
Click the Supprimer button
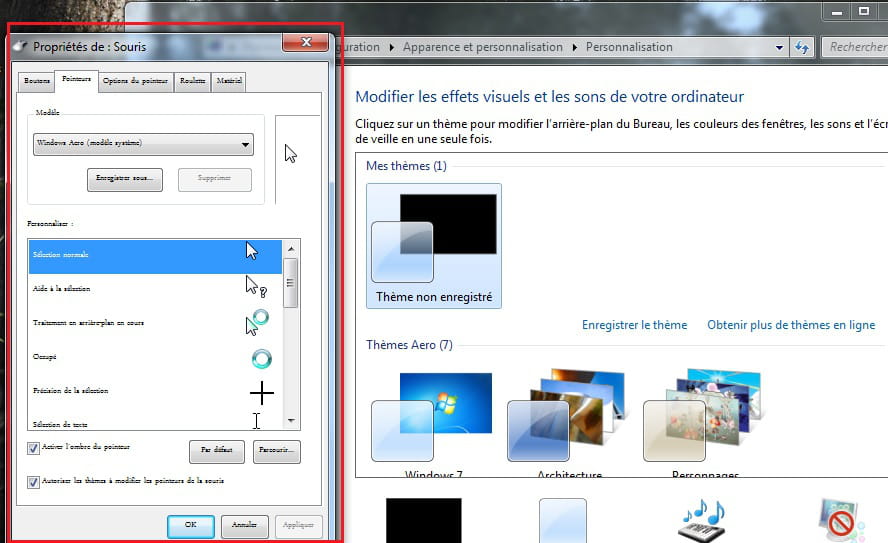215,179
